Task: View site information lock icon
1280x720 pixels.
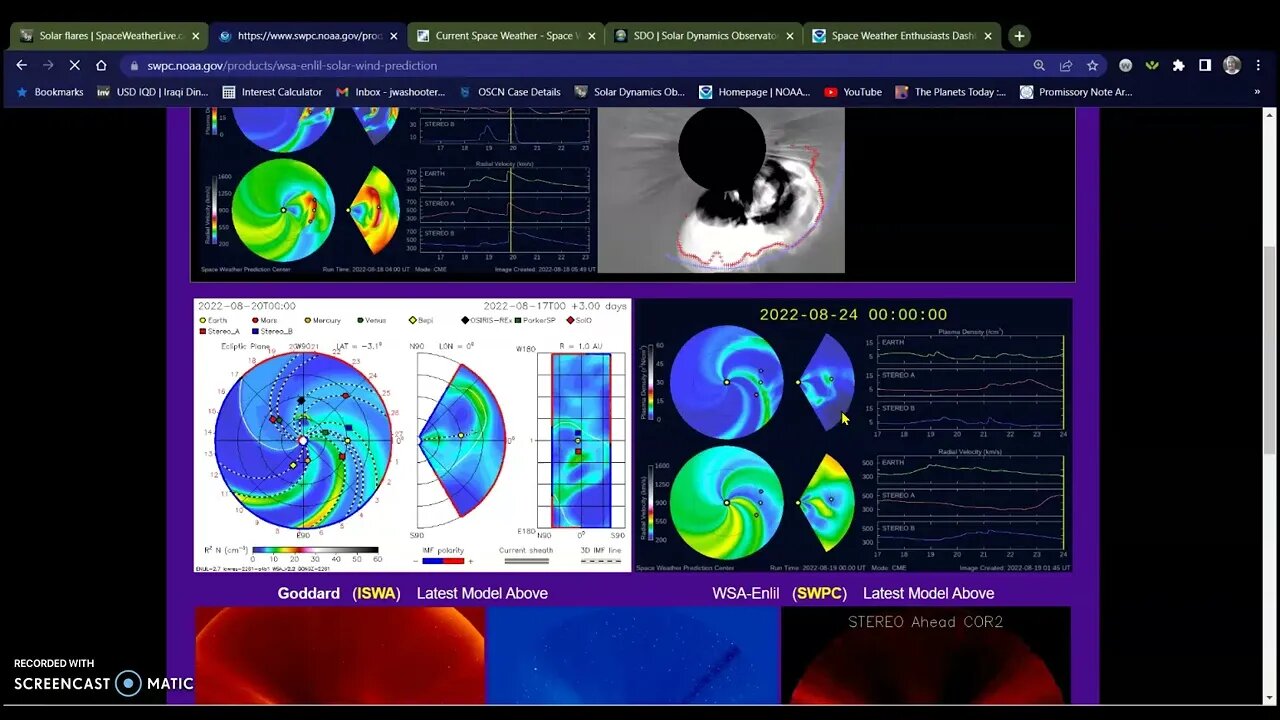Action: 135,65
